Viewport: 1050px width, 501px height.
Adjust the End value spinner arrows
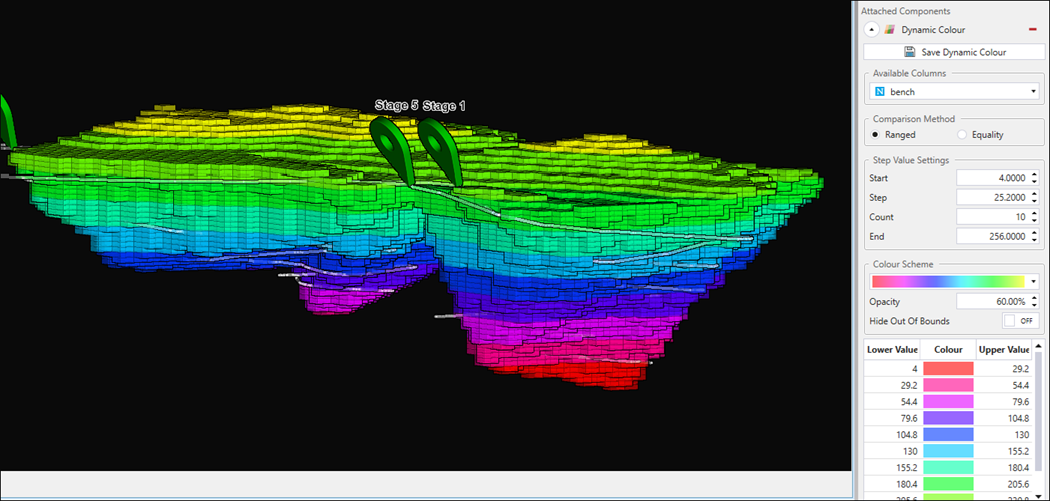coord(1035,236)
